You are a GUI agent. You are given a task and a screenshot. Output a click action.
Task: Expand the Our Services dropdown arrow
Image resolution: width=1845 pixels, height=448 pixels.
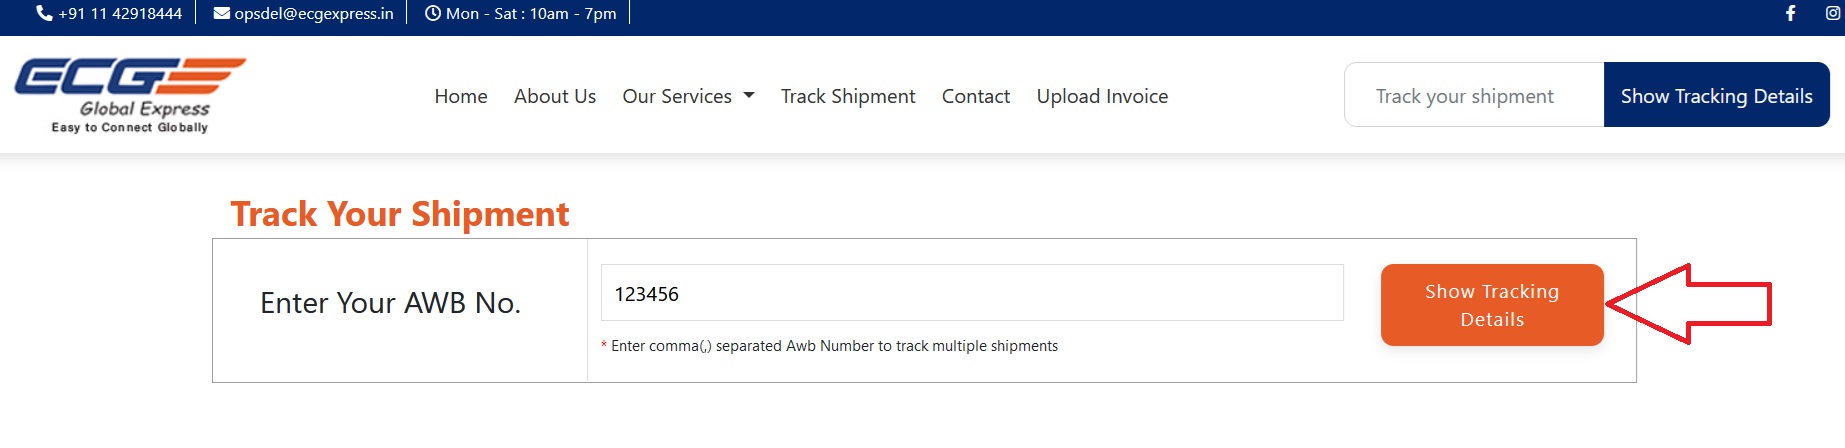pos(749,96)
